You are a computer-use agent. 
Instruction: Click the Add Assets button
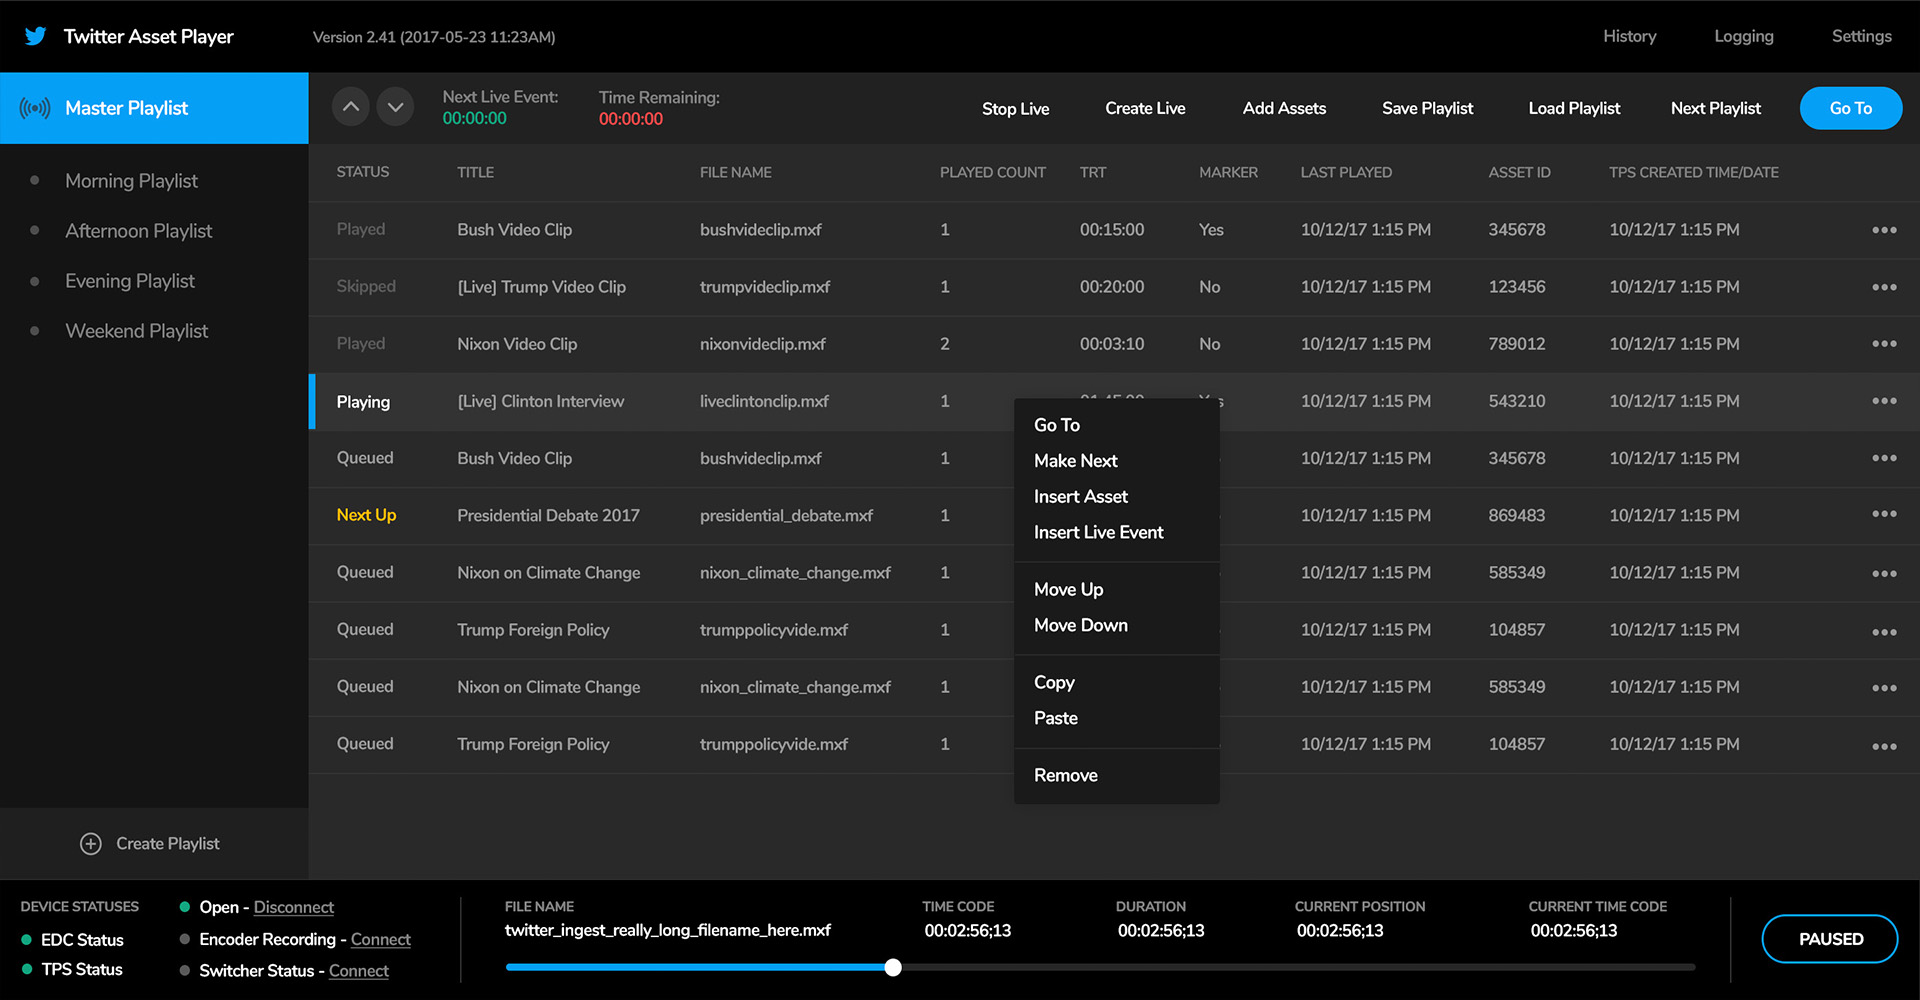[x=1284, y=108]
